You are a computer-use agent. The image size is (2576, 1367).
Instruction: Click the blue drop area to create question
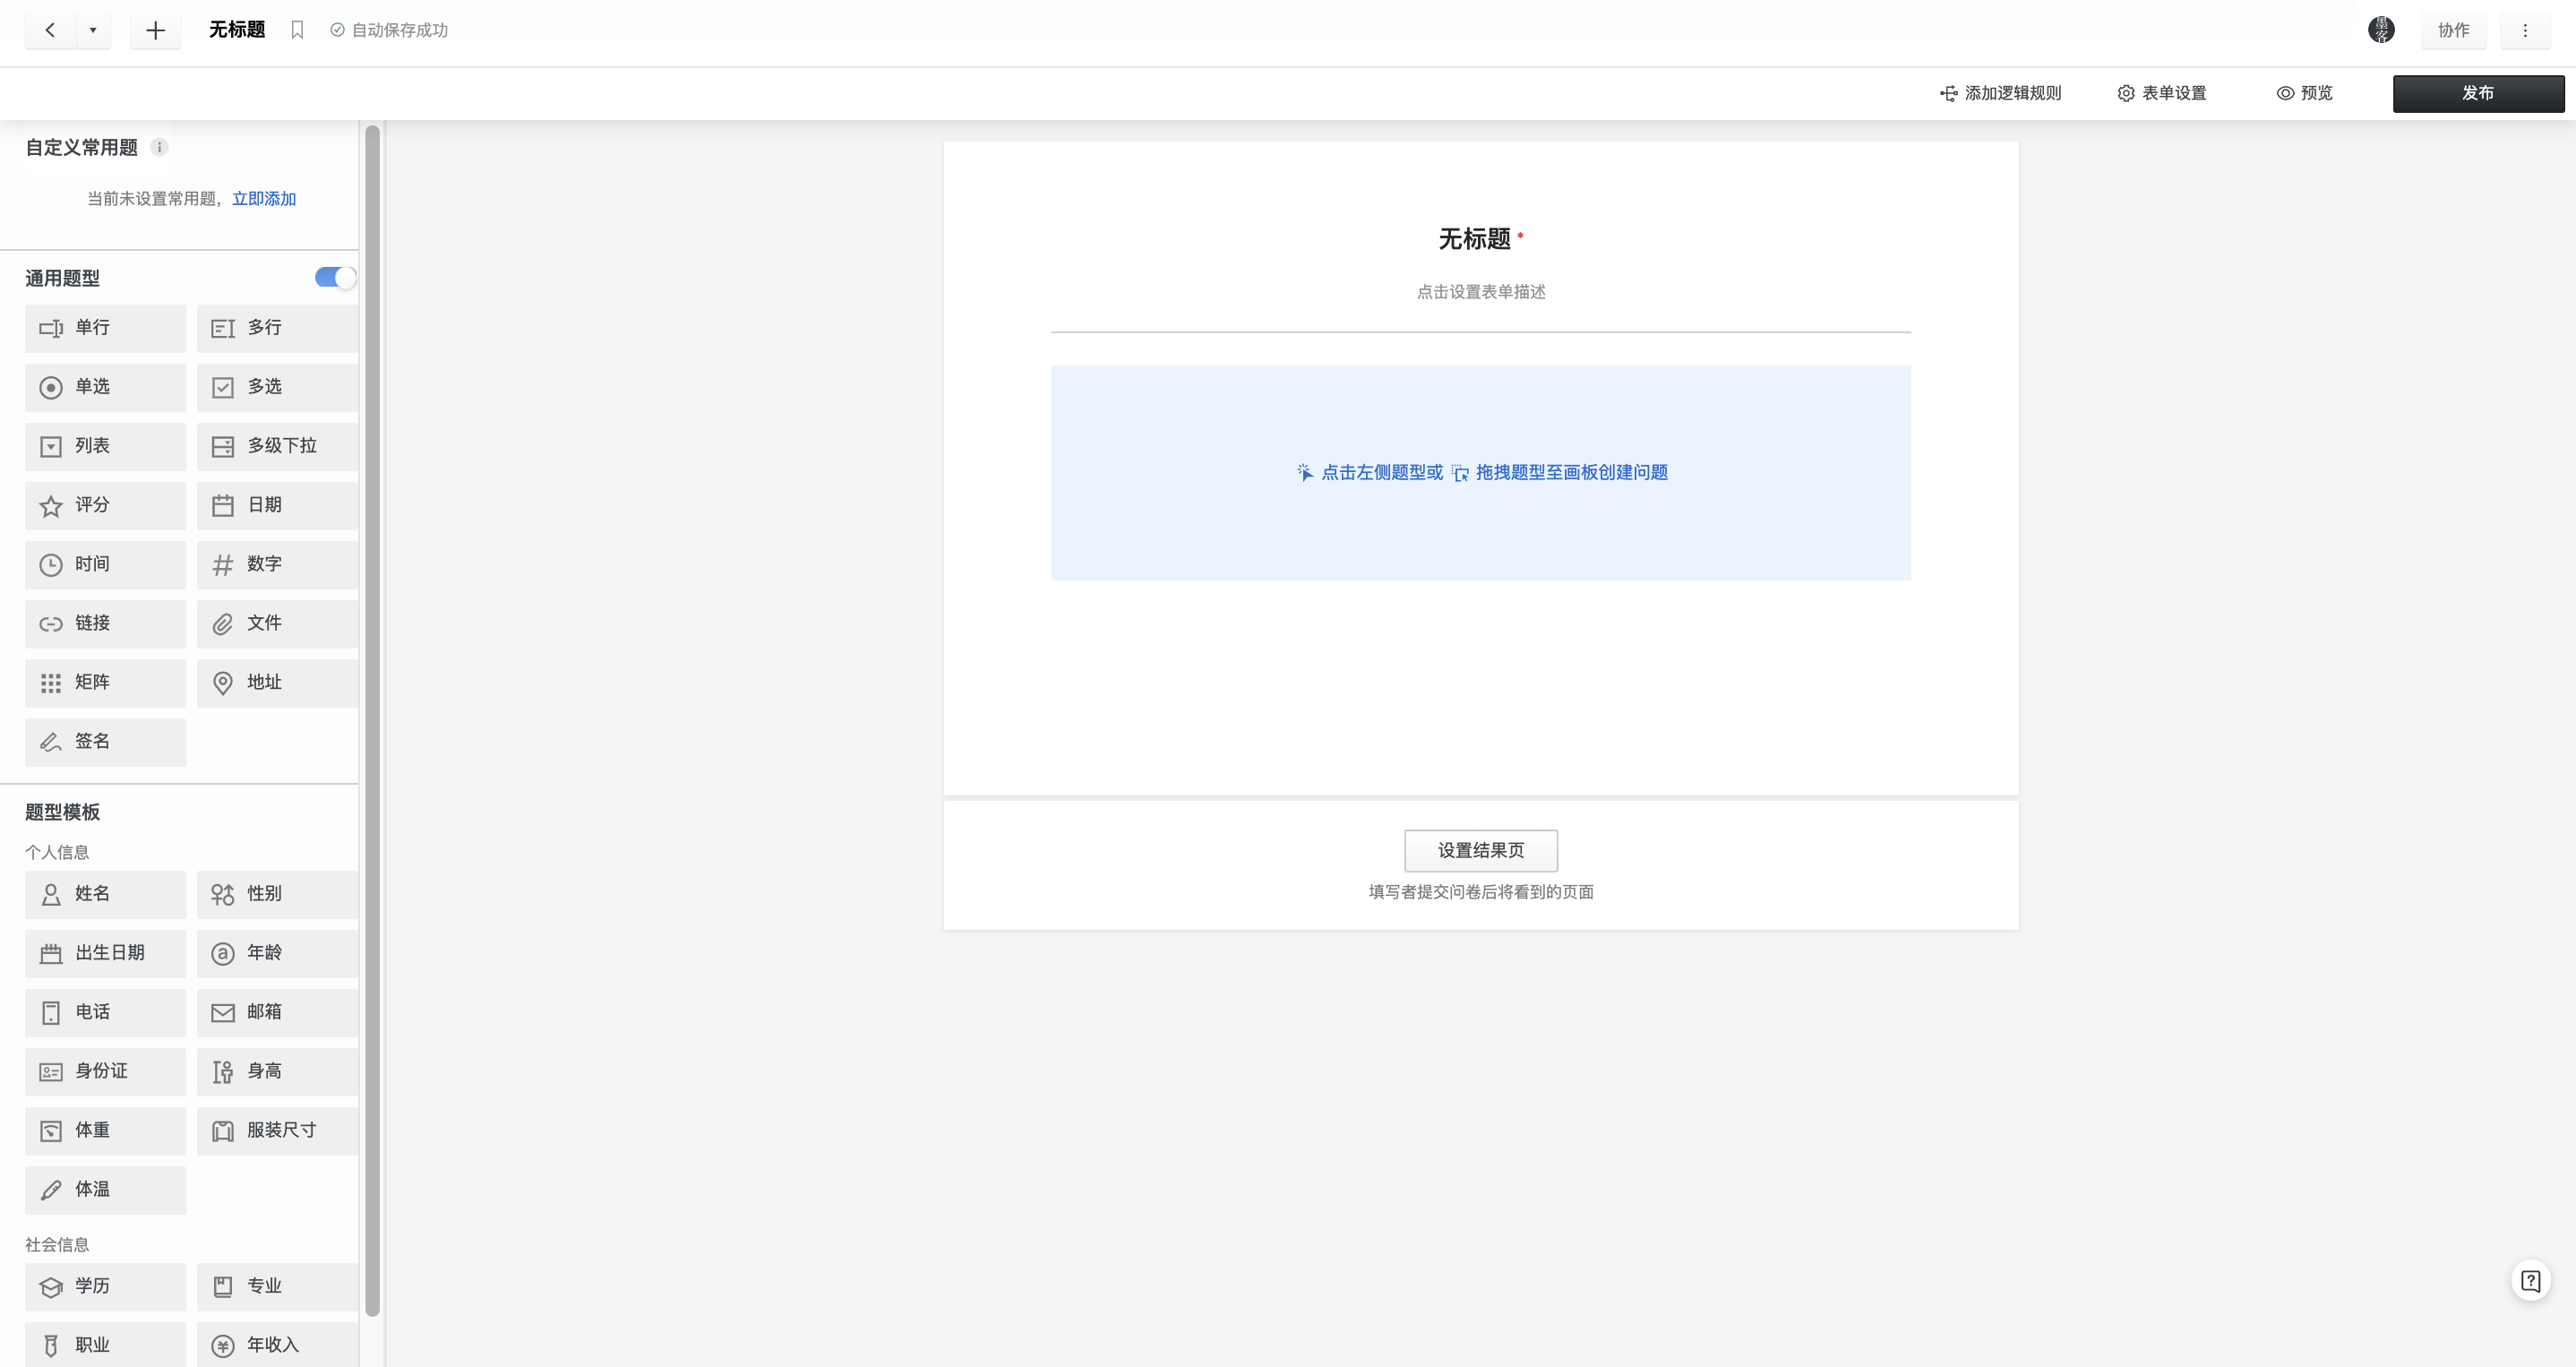[1481, 472]
